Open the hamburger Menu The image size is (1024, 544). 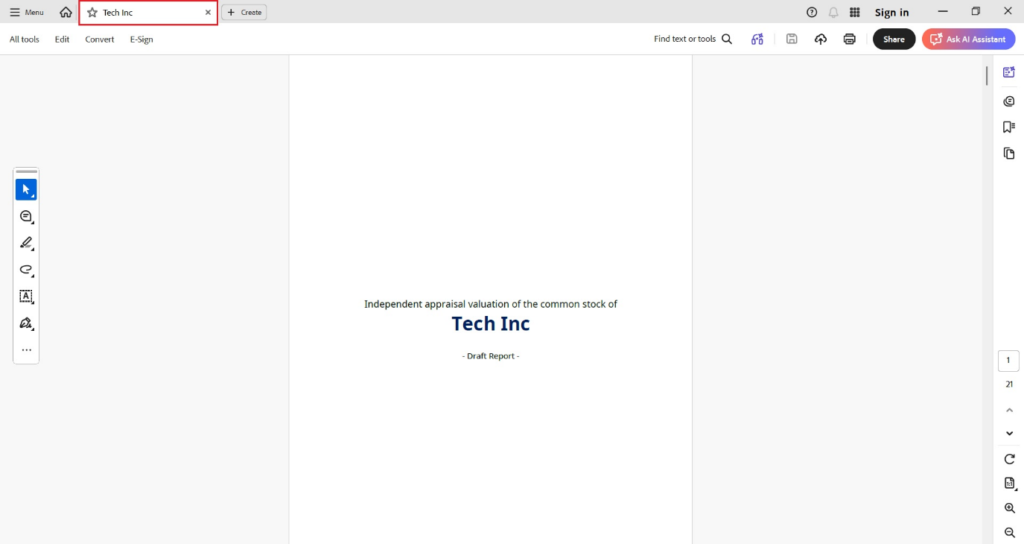point(26,12)
